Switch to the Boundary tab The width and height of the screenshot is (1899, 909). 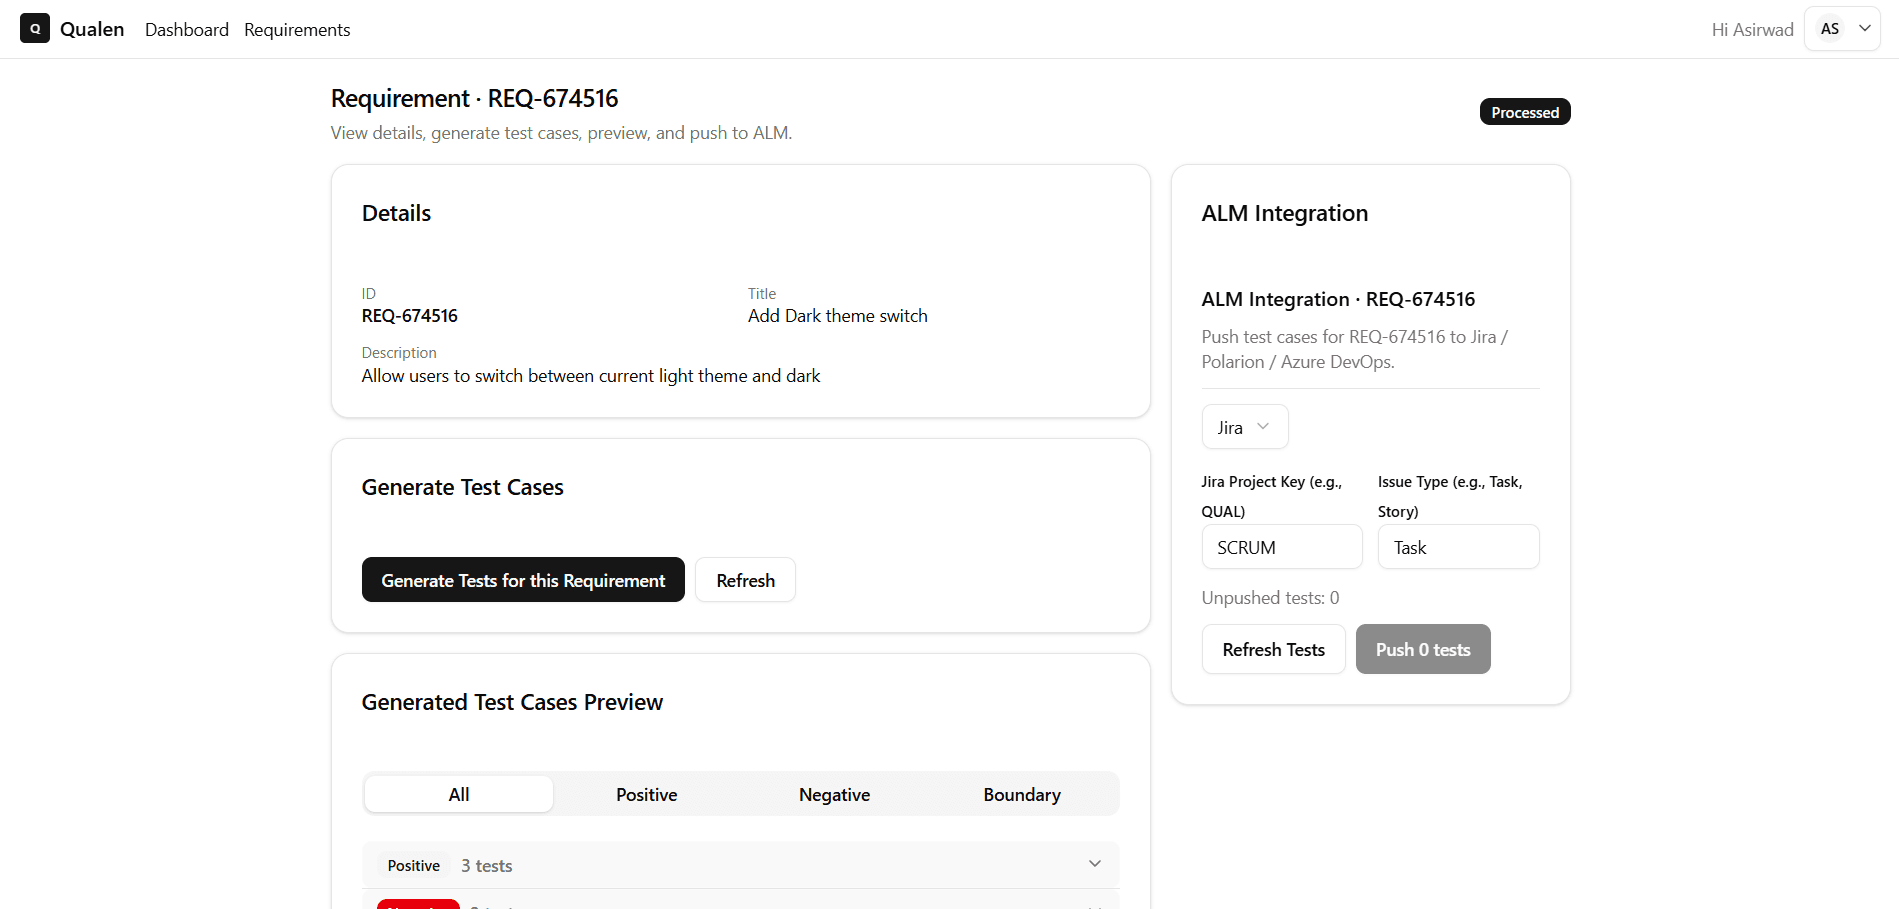coord(1021,794)
